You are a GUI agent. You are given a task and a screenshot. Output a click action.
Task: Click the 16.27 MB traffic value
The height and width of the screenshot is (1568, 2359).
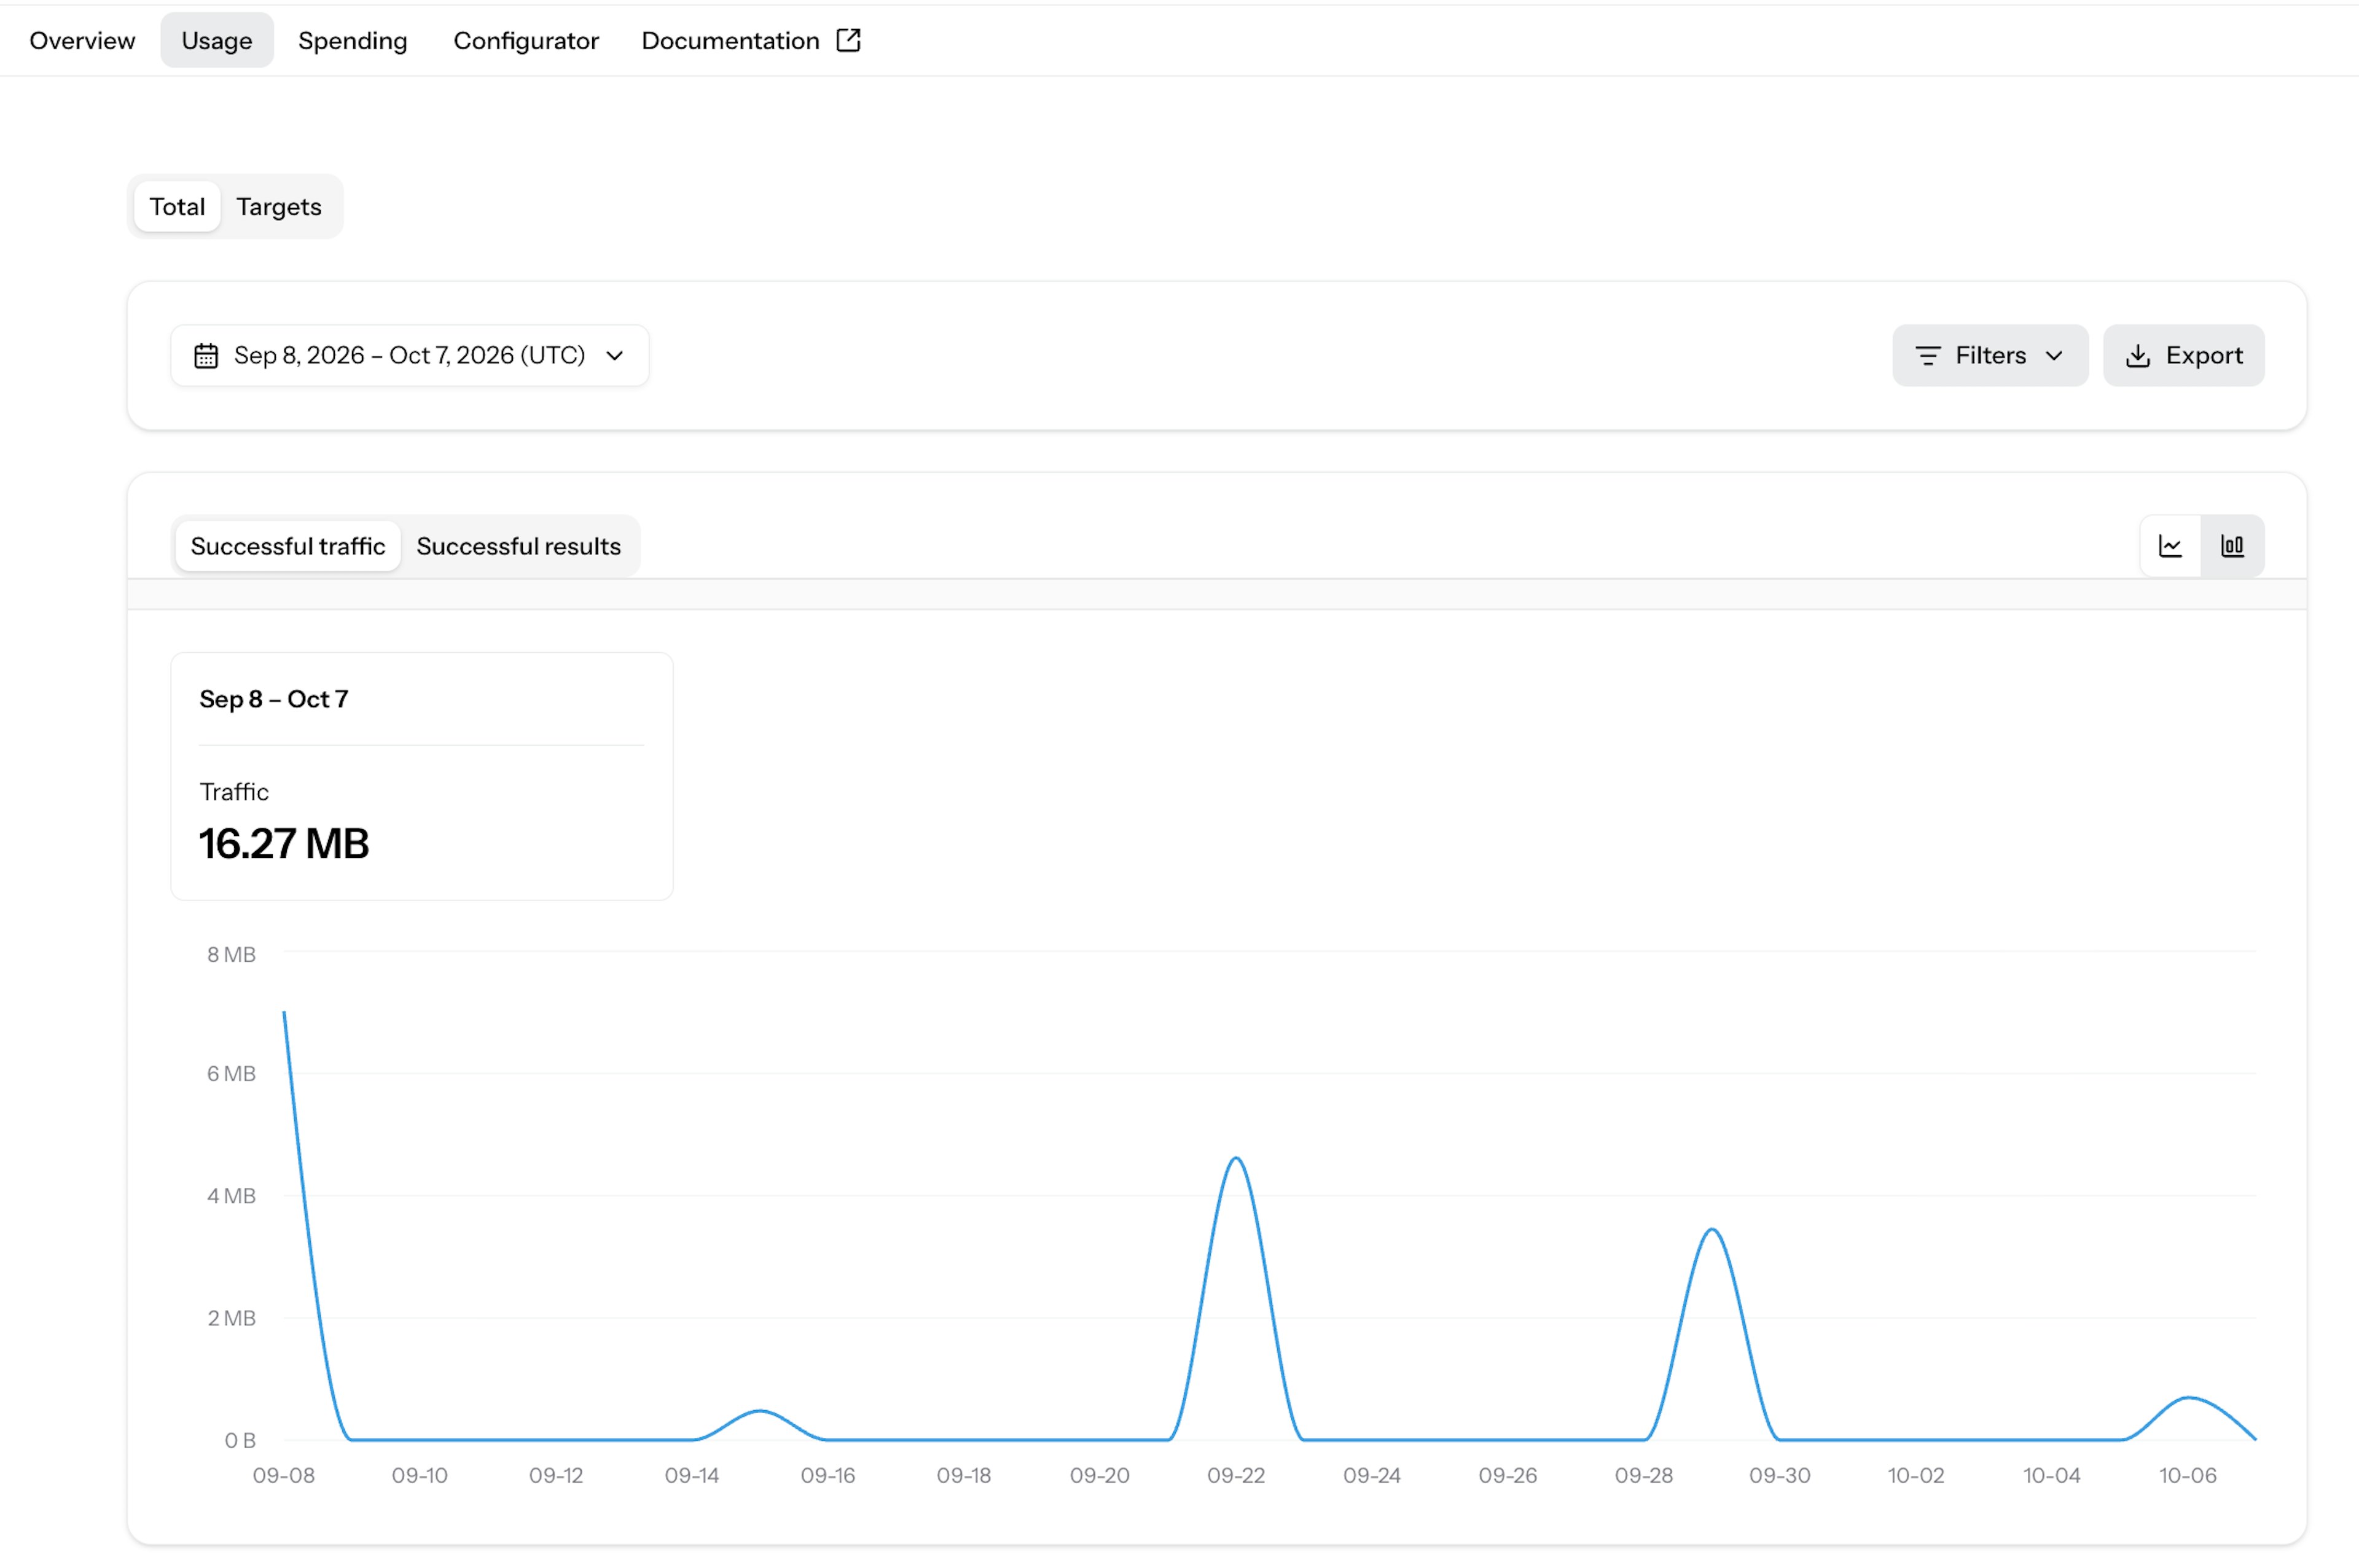tap(284, 844)
